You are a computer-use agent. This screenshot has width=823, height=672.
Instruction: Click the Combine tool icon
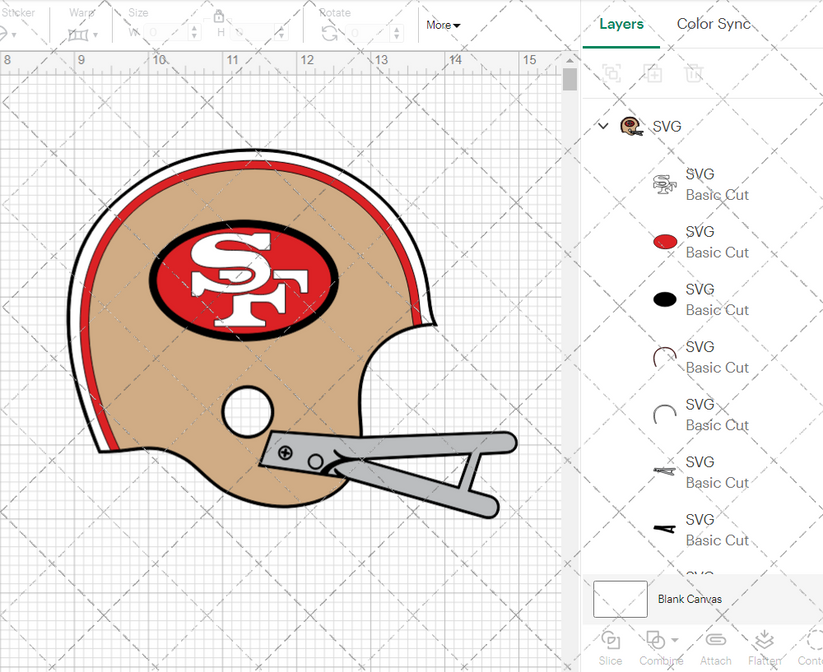[x=655, y=640]
